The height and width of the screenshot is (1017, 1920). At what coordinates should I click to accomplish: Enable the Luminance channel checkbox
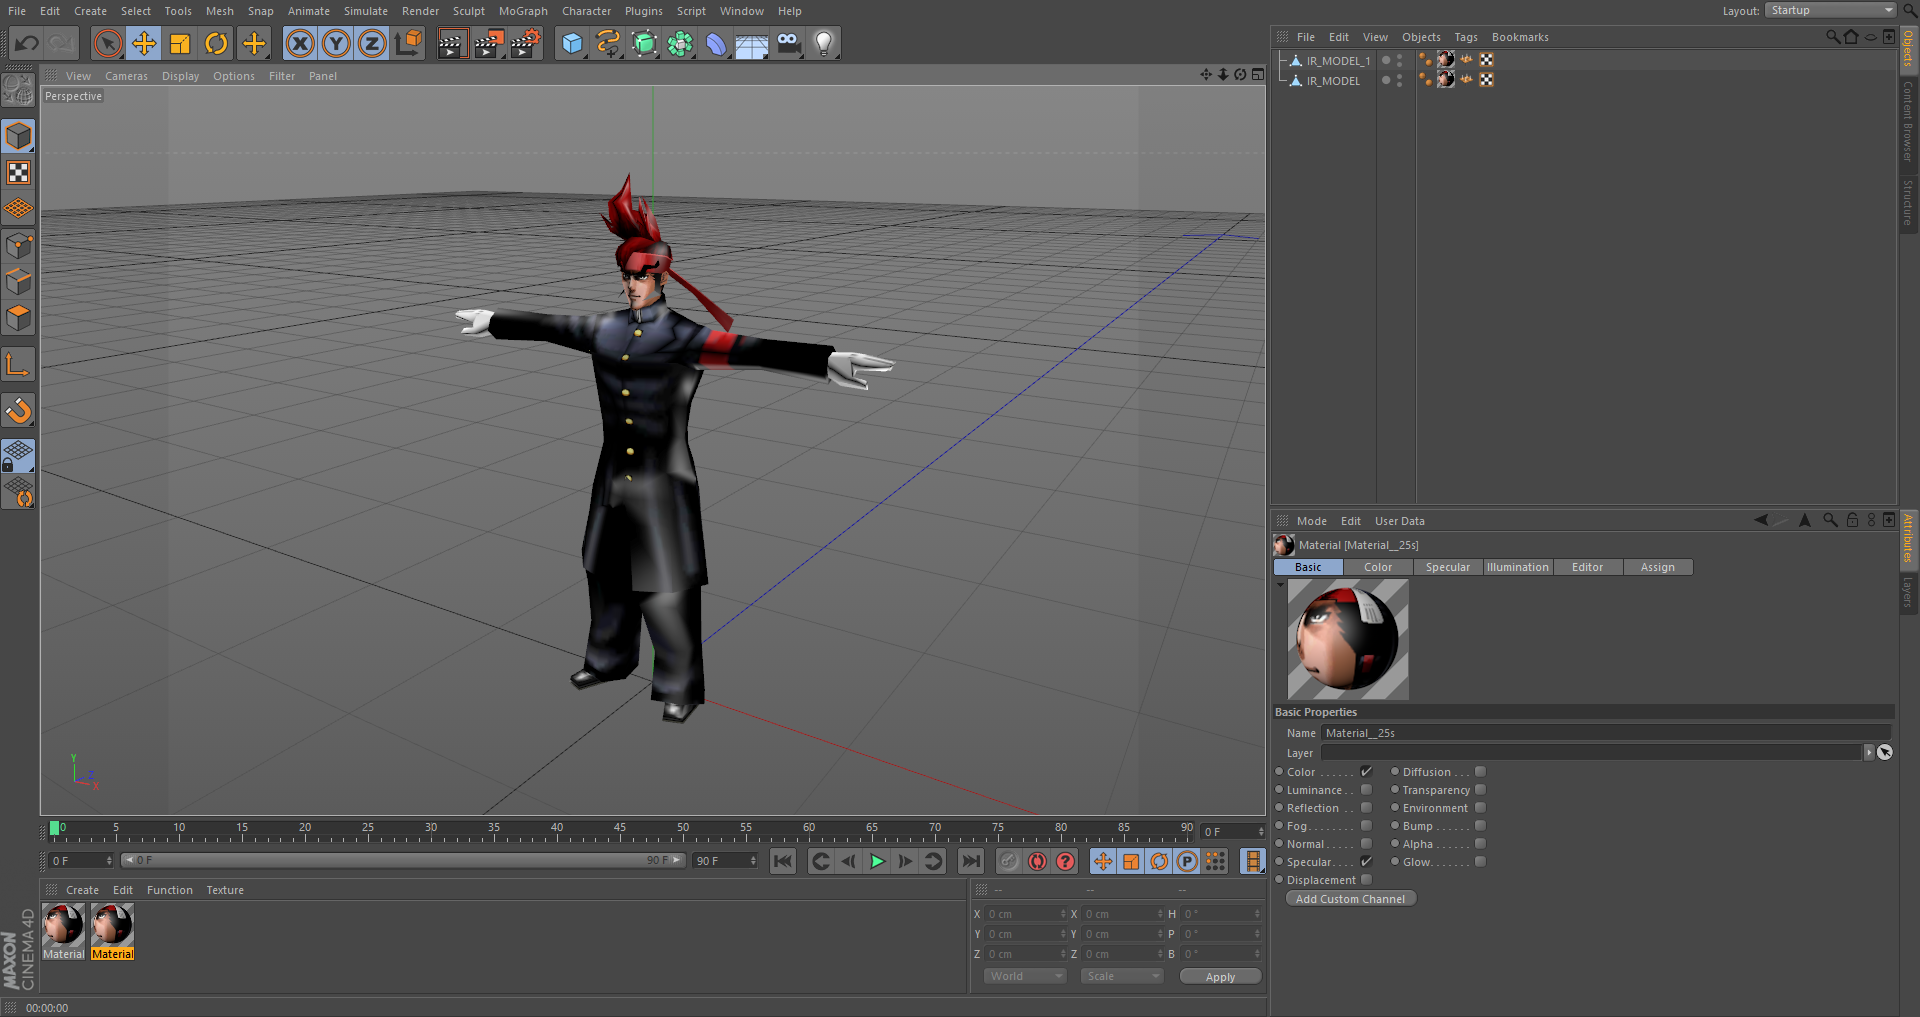click(x=1366, y=790)
